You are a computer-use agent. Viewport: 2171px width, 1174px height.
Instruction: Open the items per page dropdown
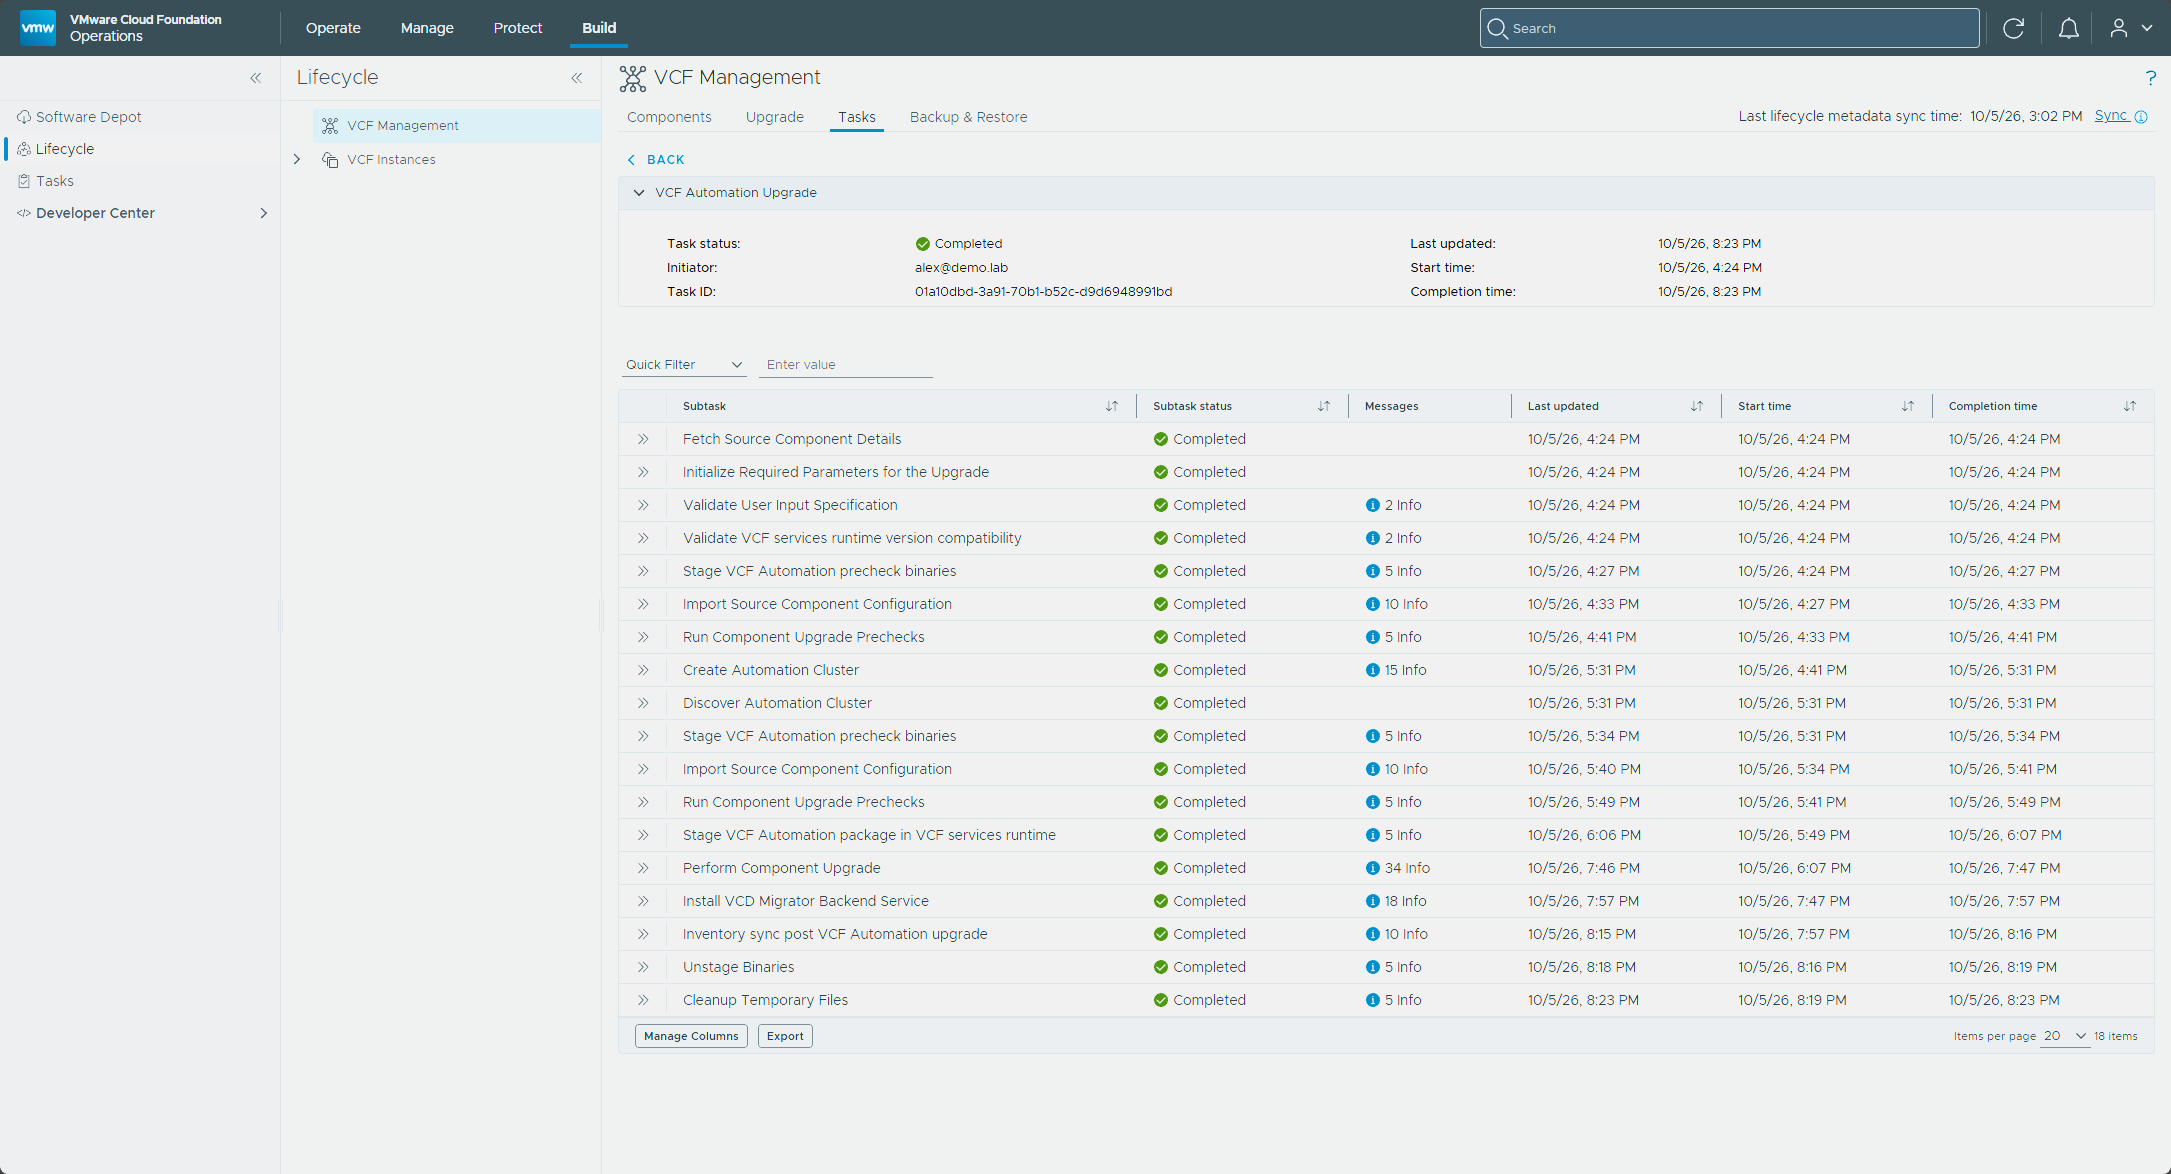click(2065, 1036)
